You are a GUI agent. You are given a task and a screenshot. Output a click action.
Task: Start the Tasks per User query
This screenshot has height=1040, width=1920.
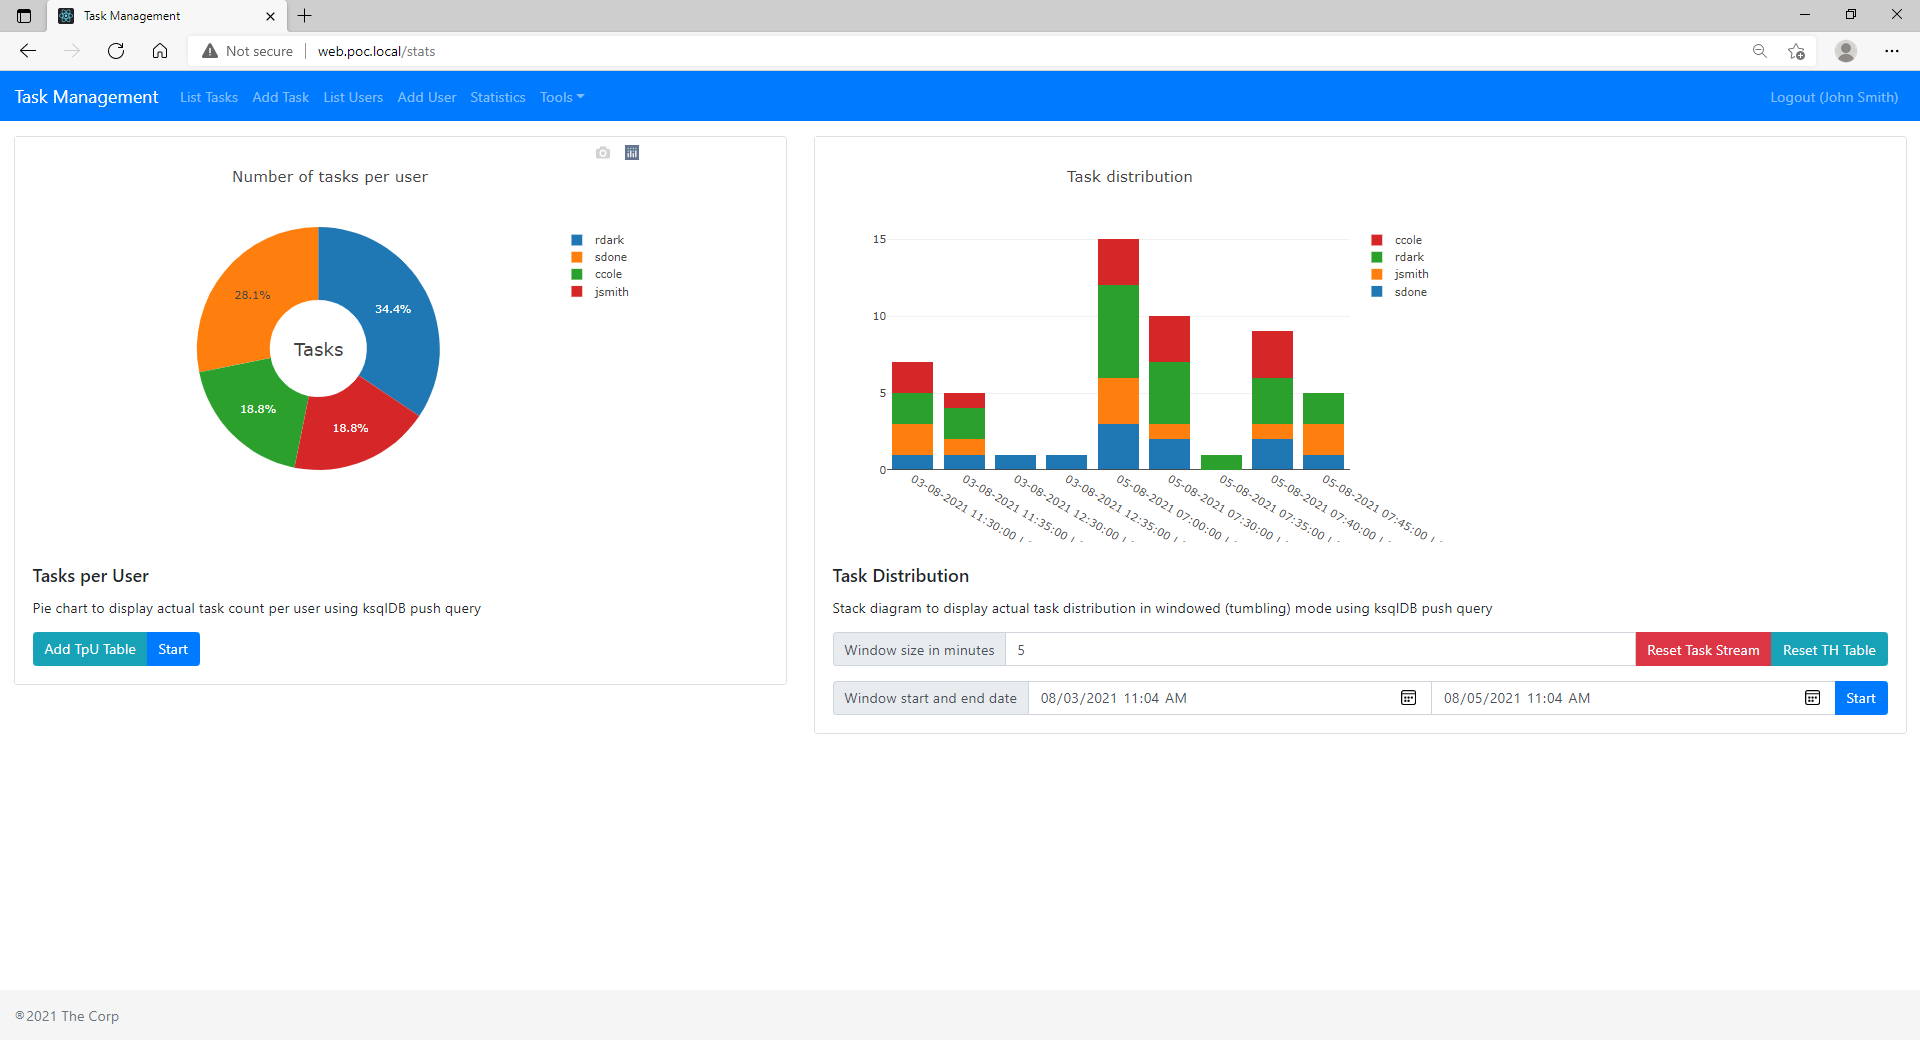[x=173, y=649]
